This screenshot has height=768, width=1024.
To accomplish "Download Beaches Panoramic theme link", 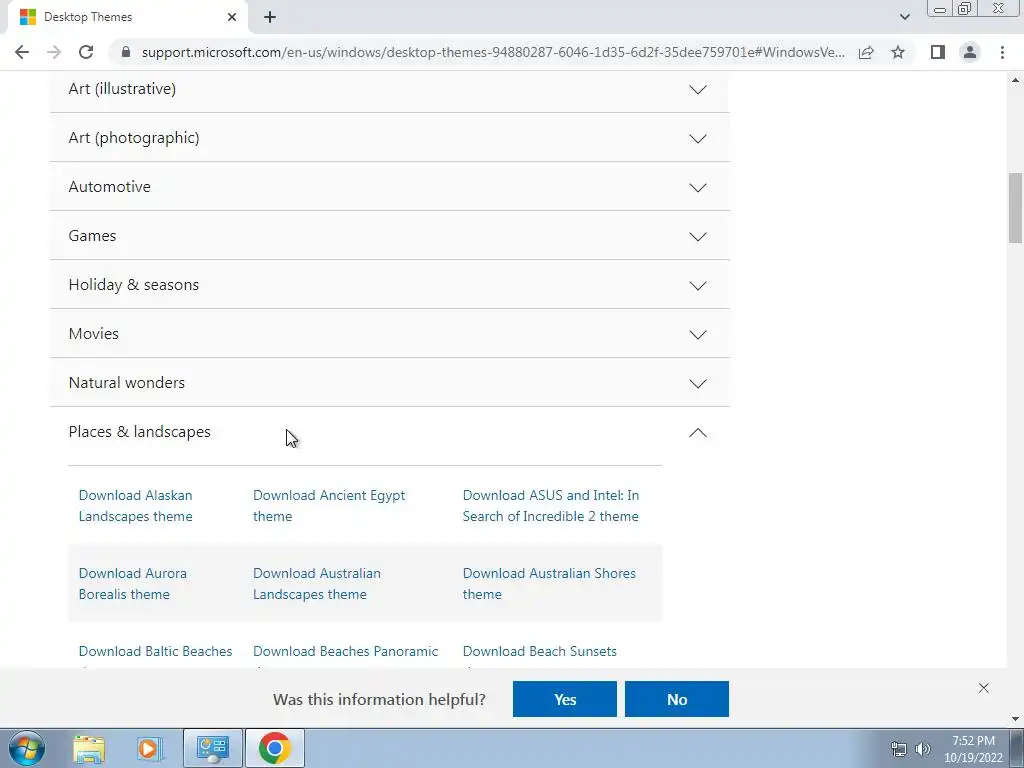I will [x=345, y=652].
